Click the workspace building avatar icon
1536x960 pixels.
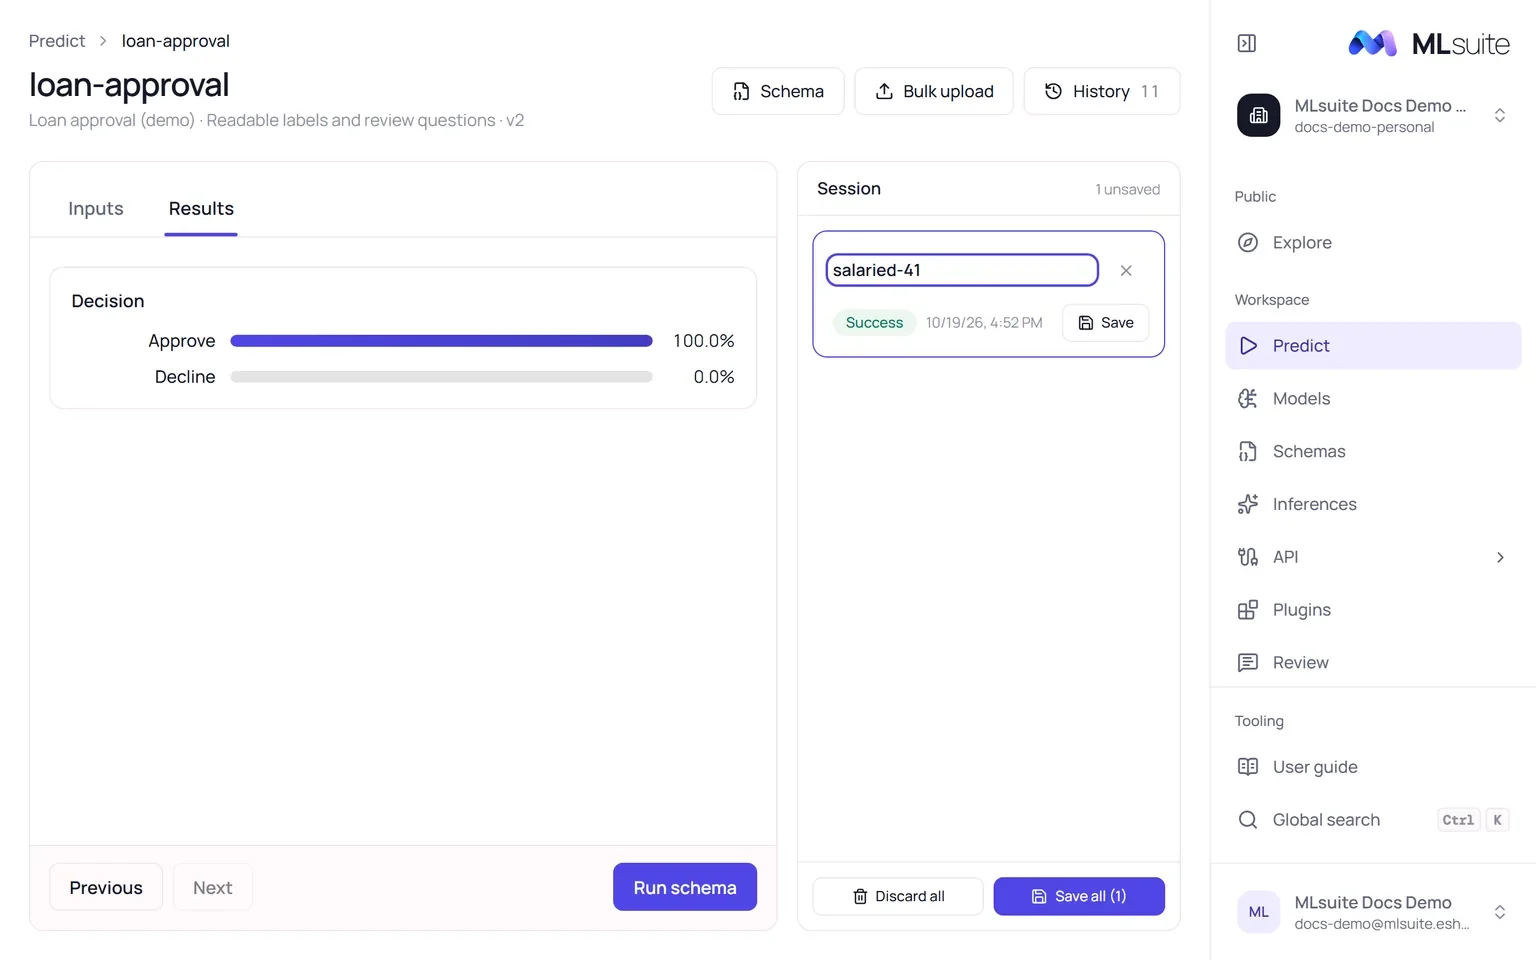tap(1258, 115)
